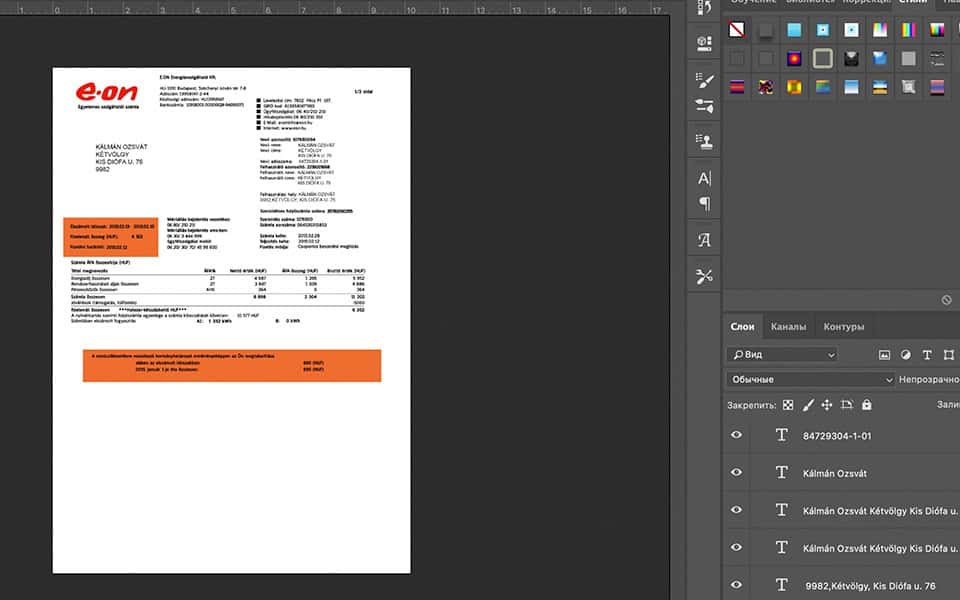Filter layers by pixel layers icon
960x600 pixels.
[x=884, y=354]
